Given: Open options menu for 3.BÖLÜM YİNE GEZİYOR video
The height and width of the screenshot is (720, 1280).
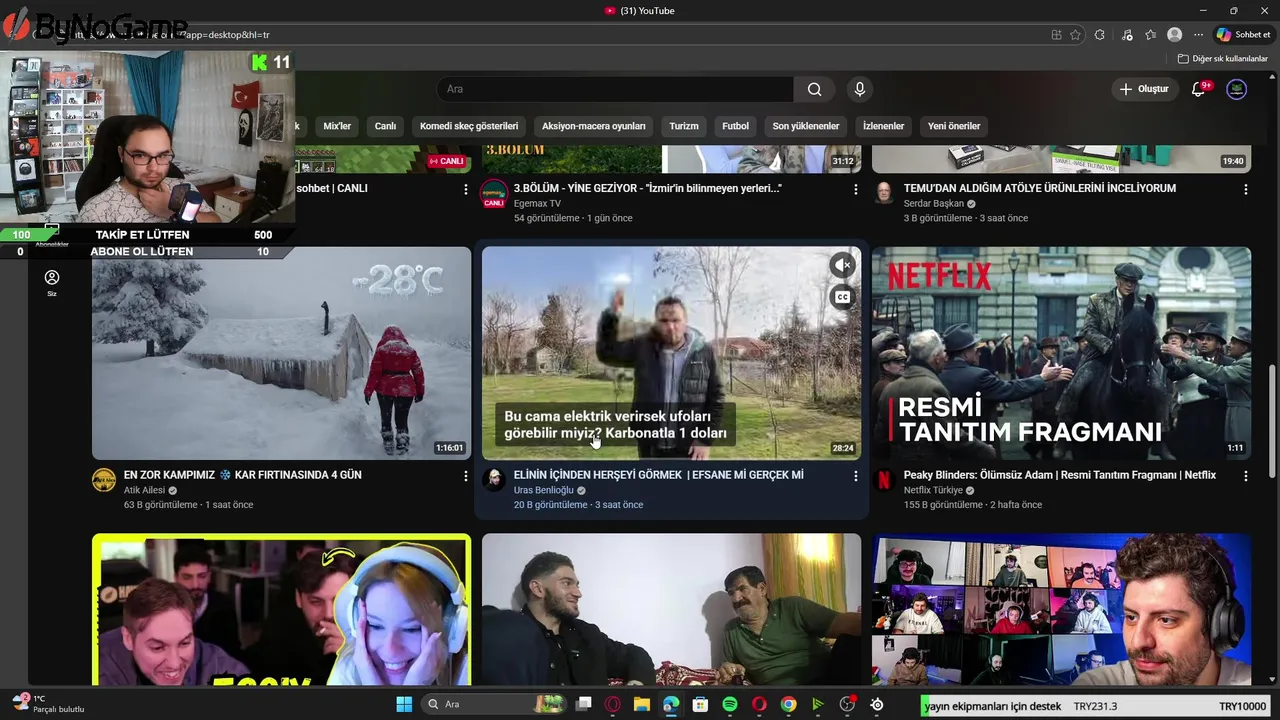Looking at the screenshot, I should point(855,189).
